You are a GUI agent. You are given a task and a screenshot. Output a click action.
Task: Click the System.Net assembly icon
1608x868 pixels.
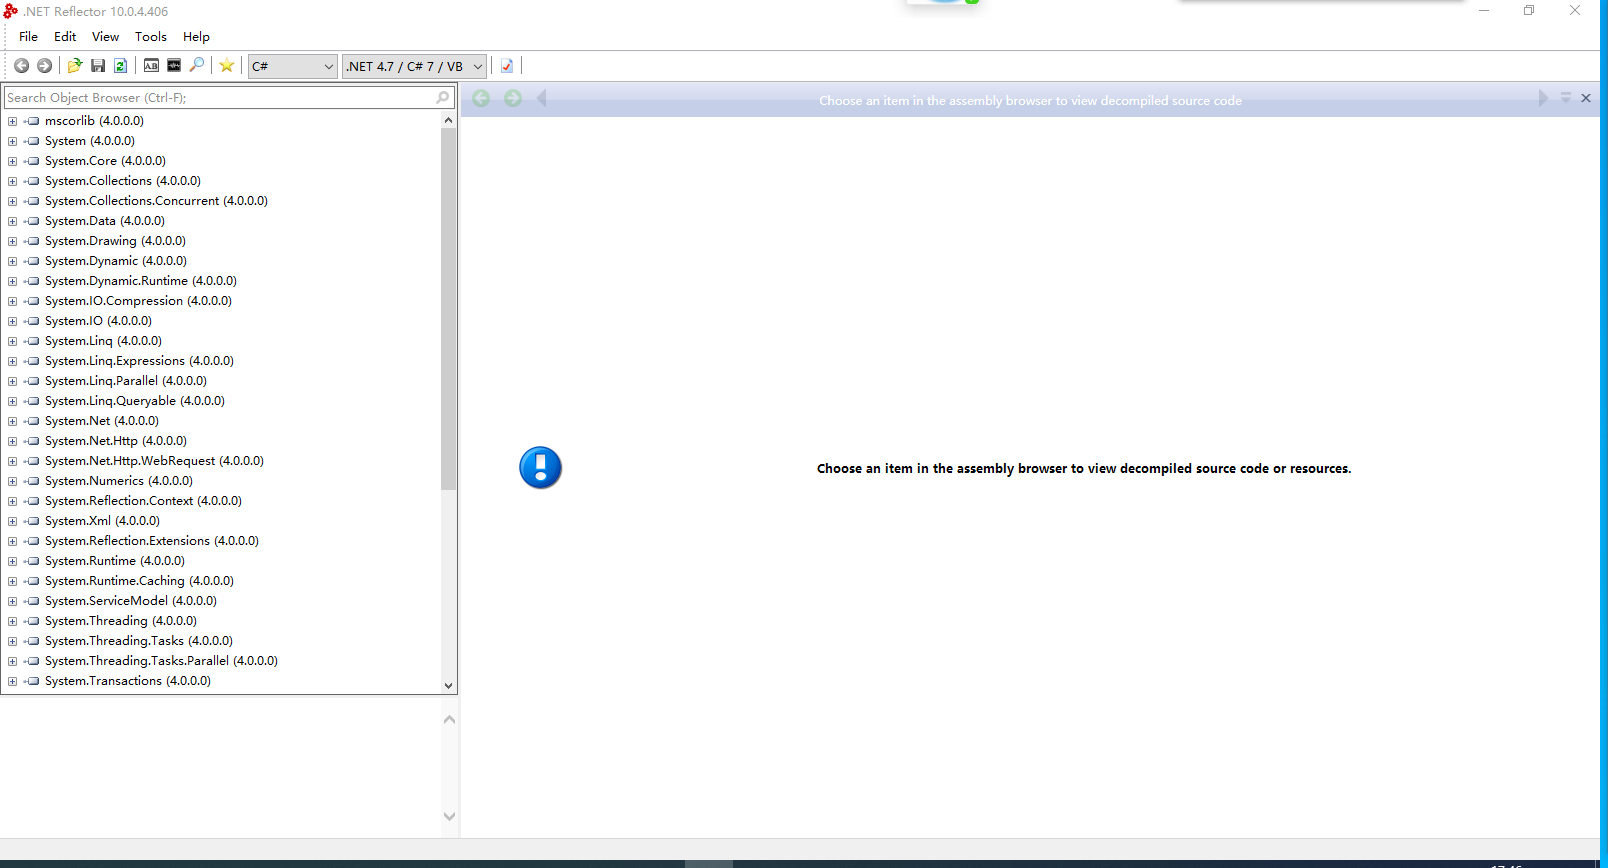[33, 421]
